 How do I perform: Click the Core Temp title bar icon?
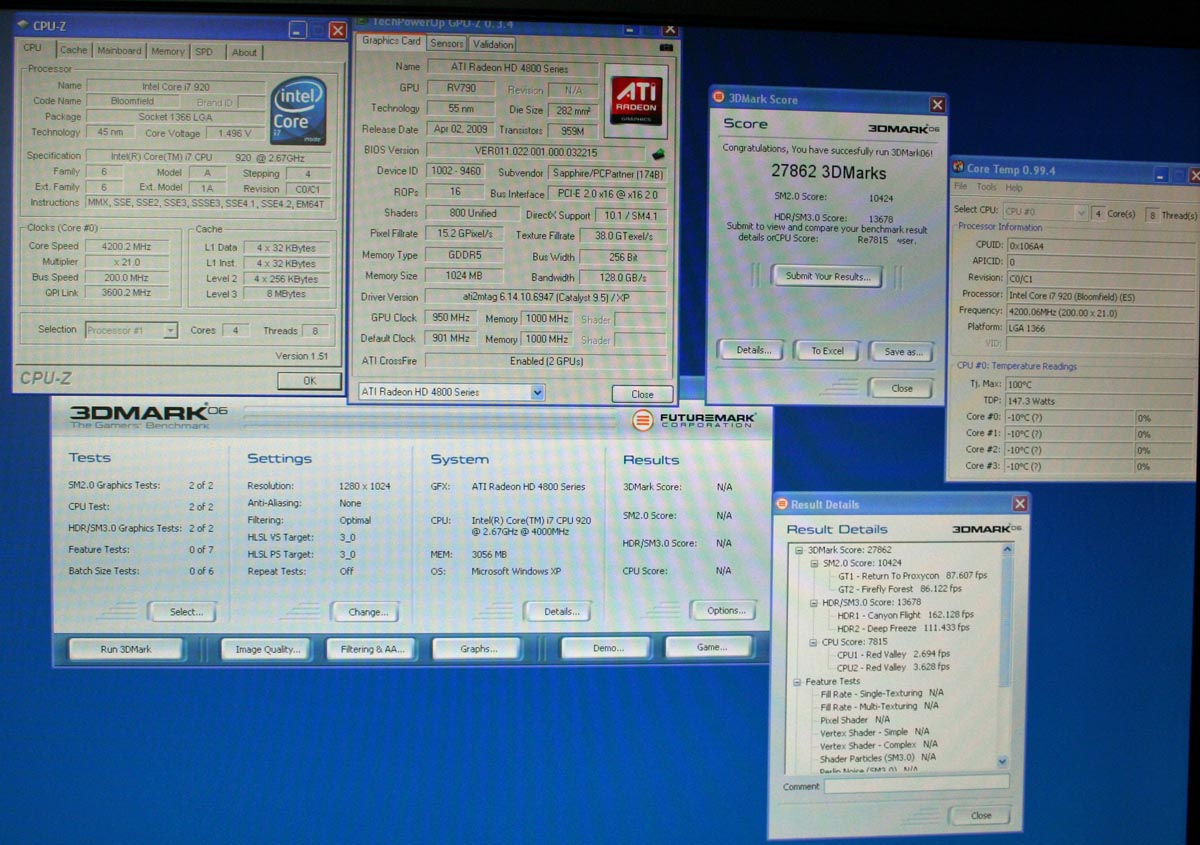[958, 169]
